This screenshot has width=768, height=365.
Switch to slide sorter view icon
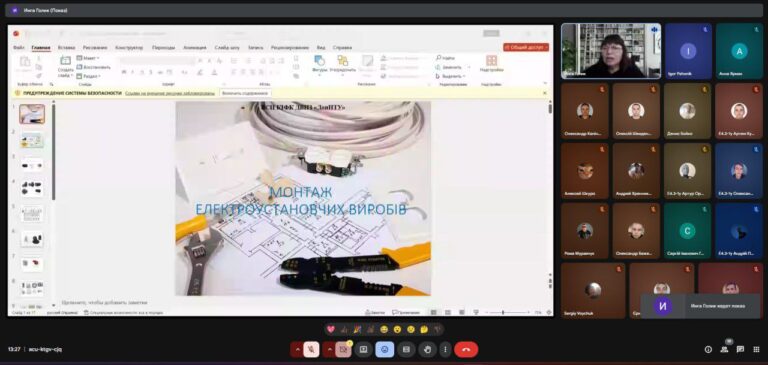pos(448,312)
